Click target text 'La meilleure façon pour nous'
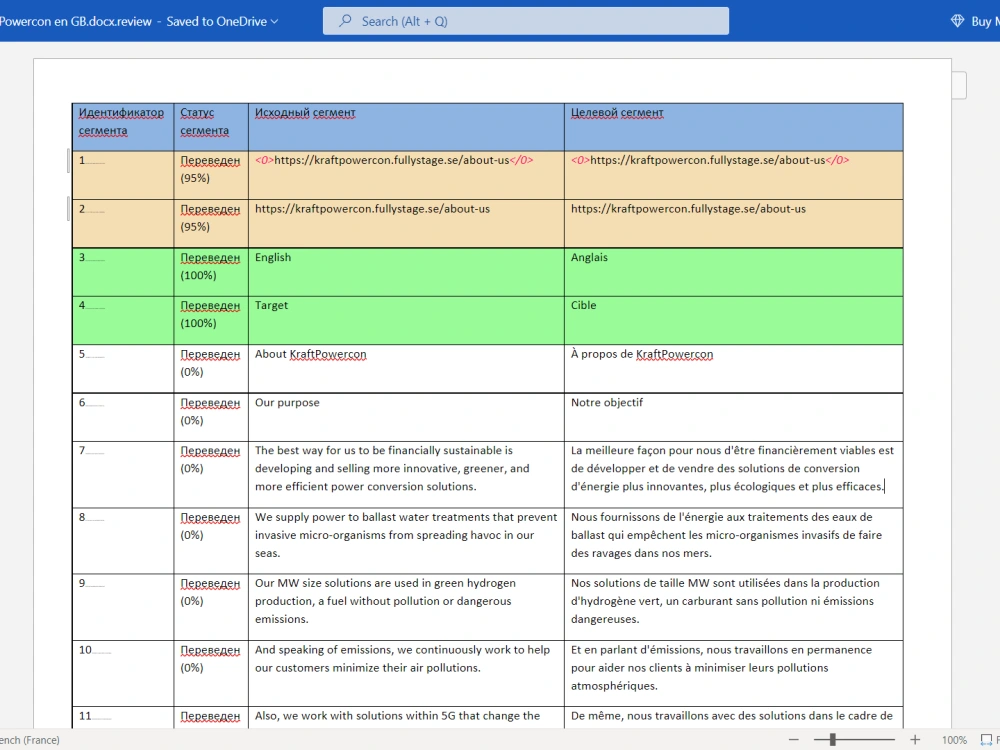The height and width of the screenshot is (750, 1000). [649, 450]
